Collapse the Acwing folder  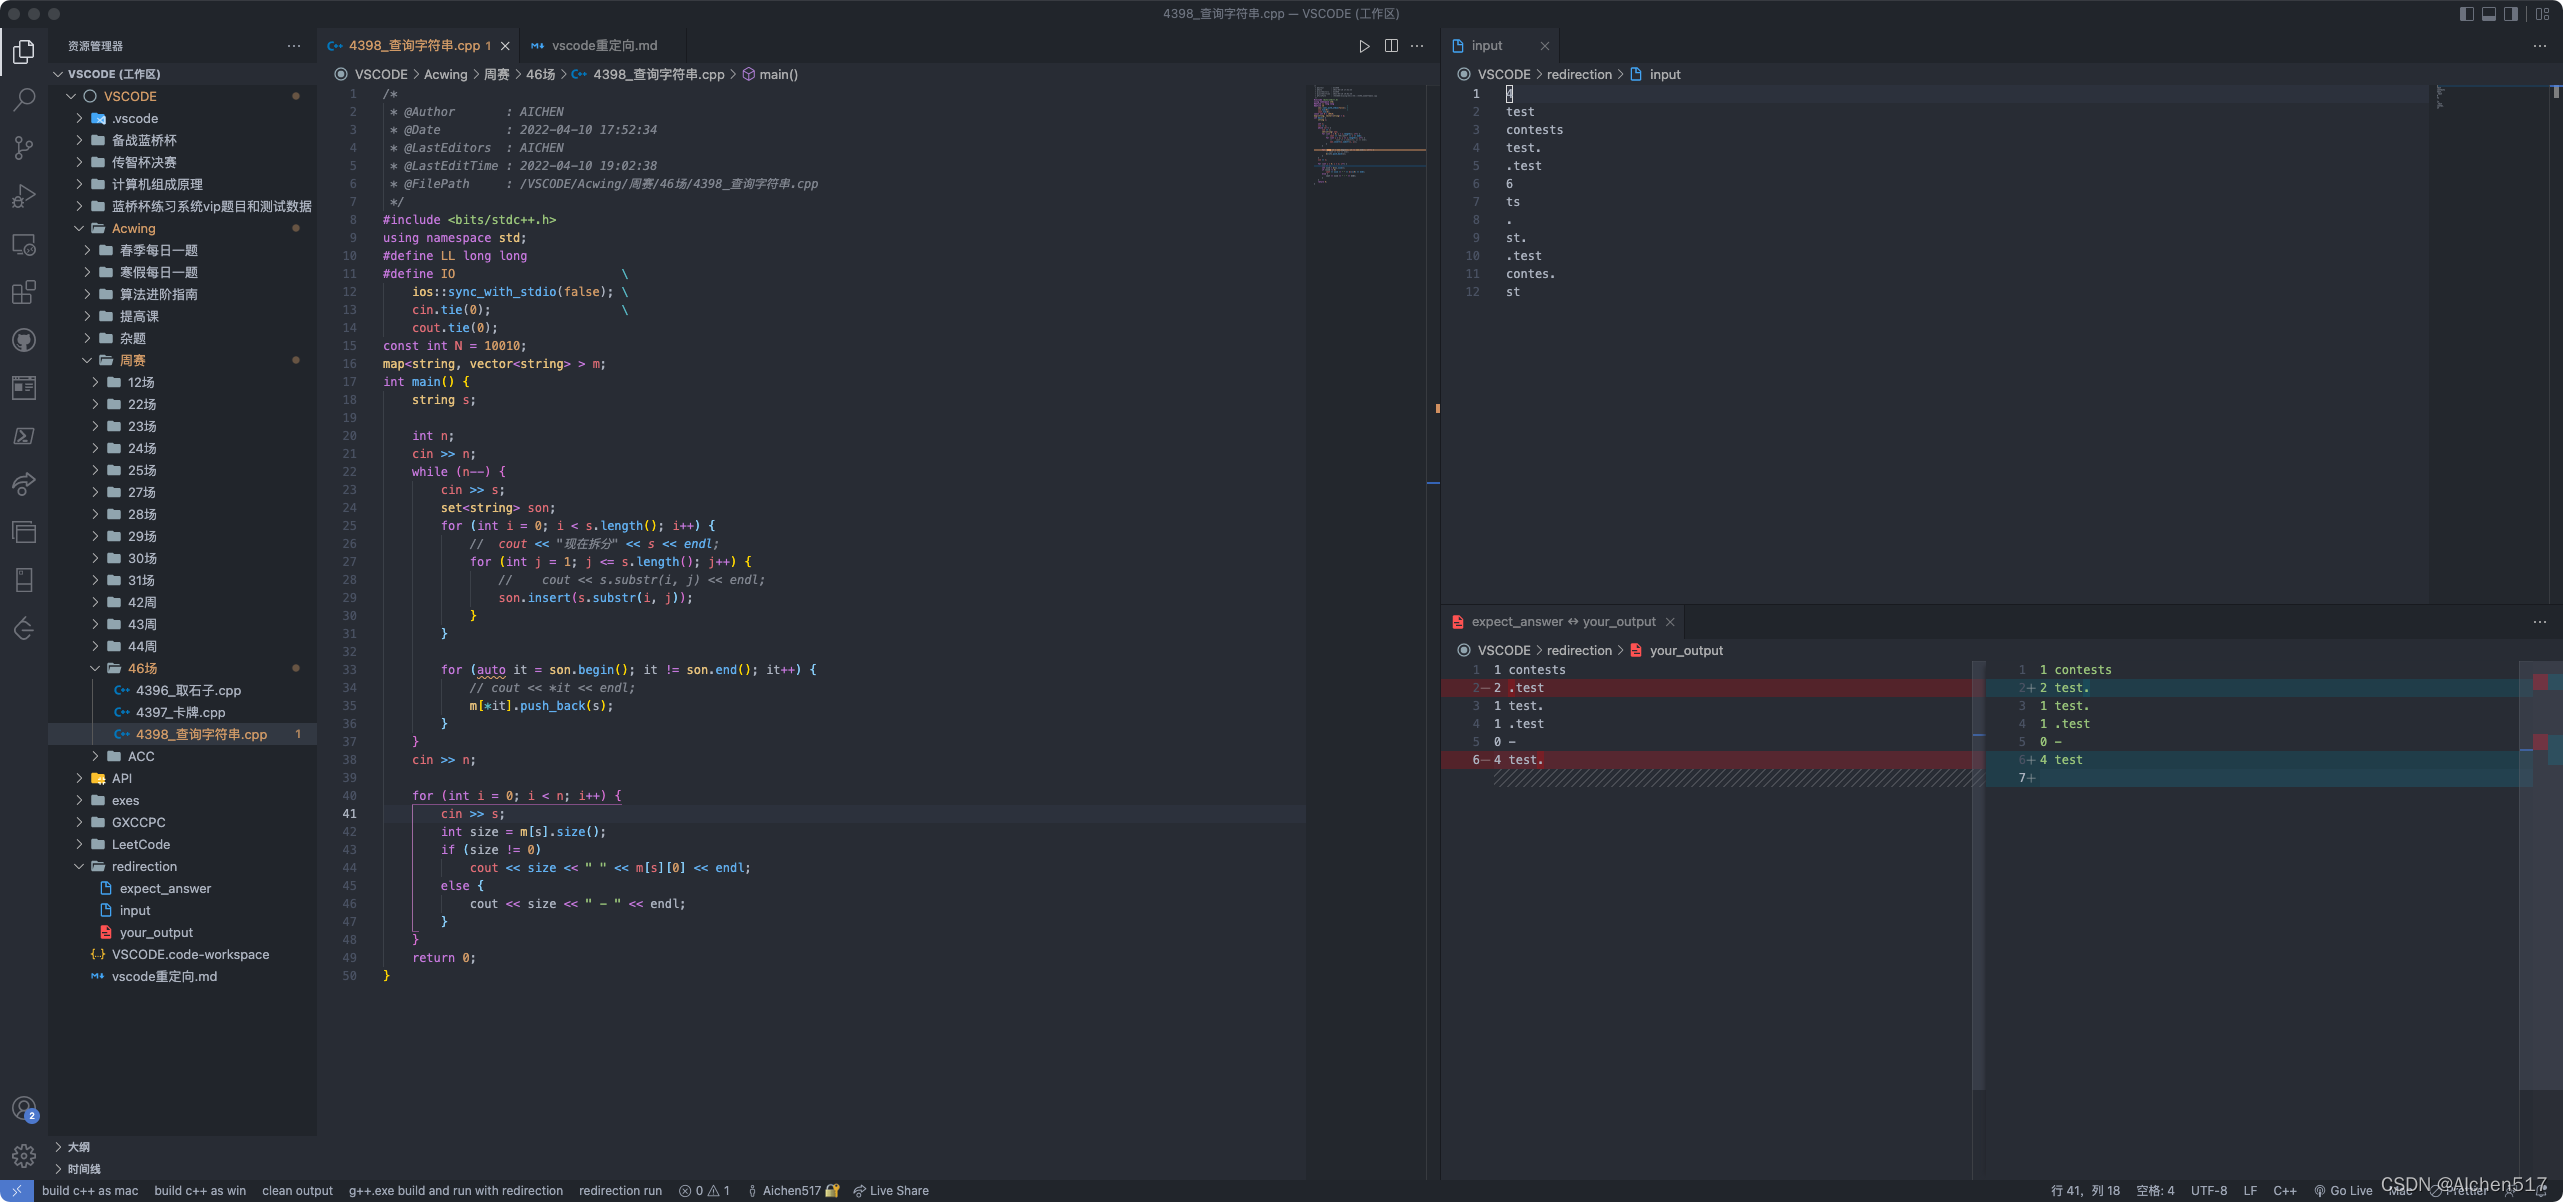(x=133, y=229)
